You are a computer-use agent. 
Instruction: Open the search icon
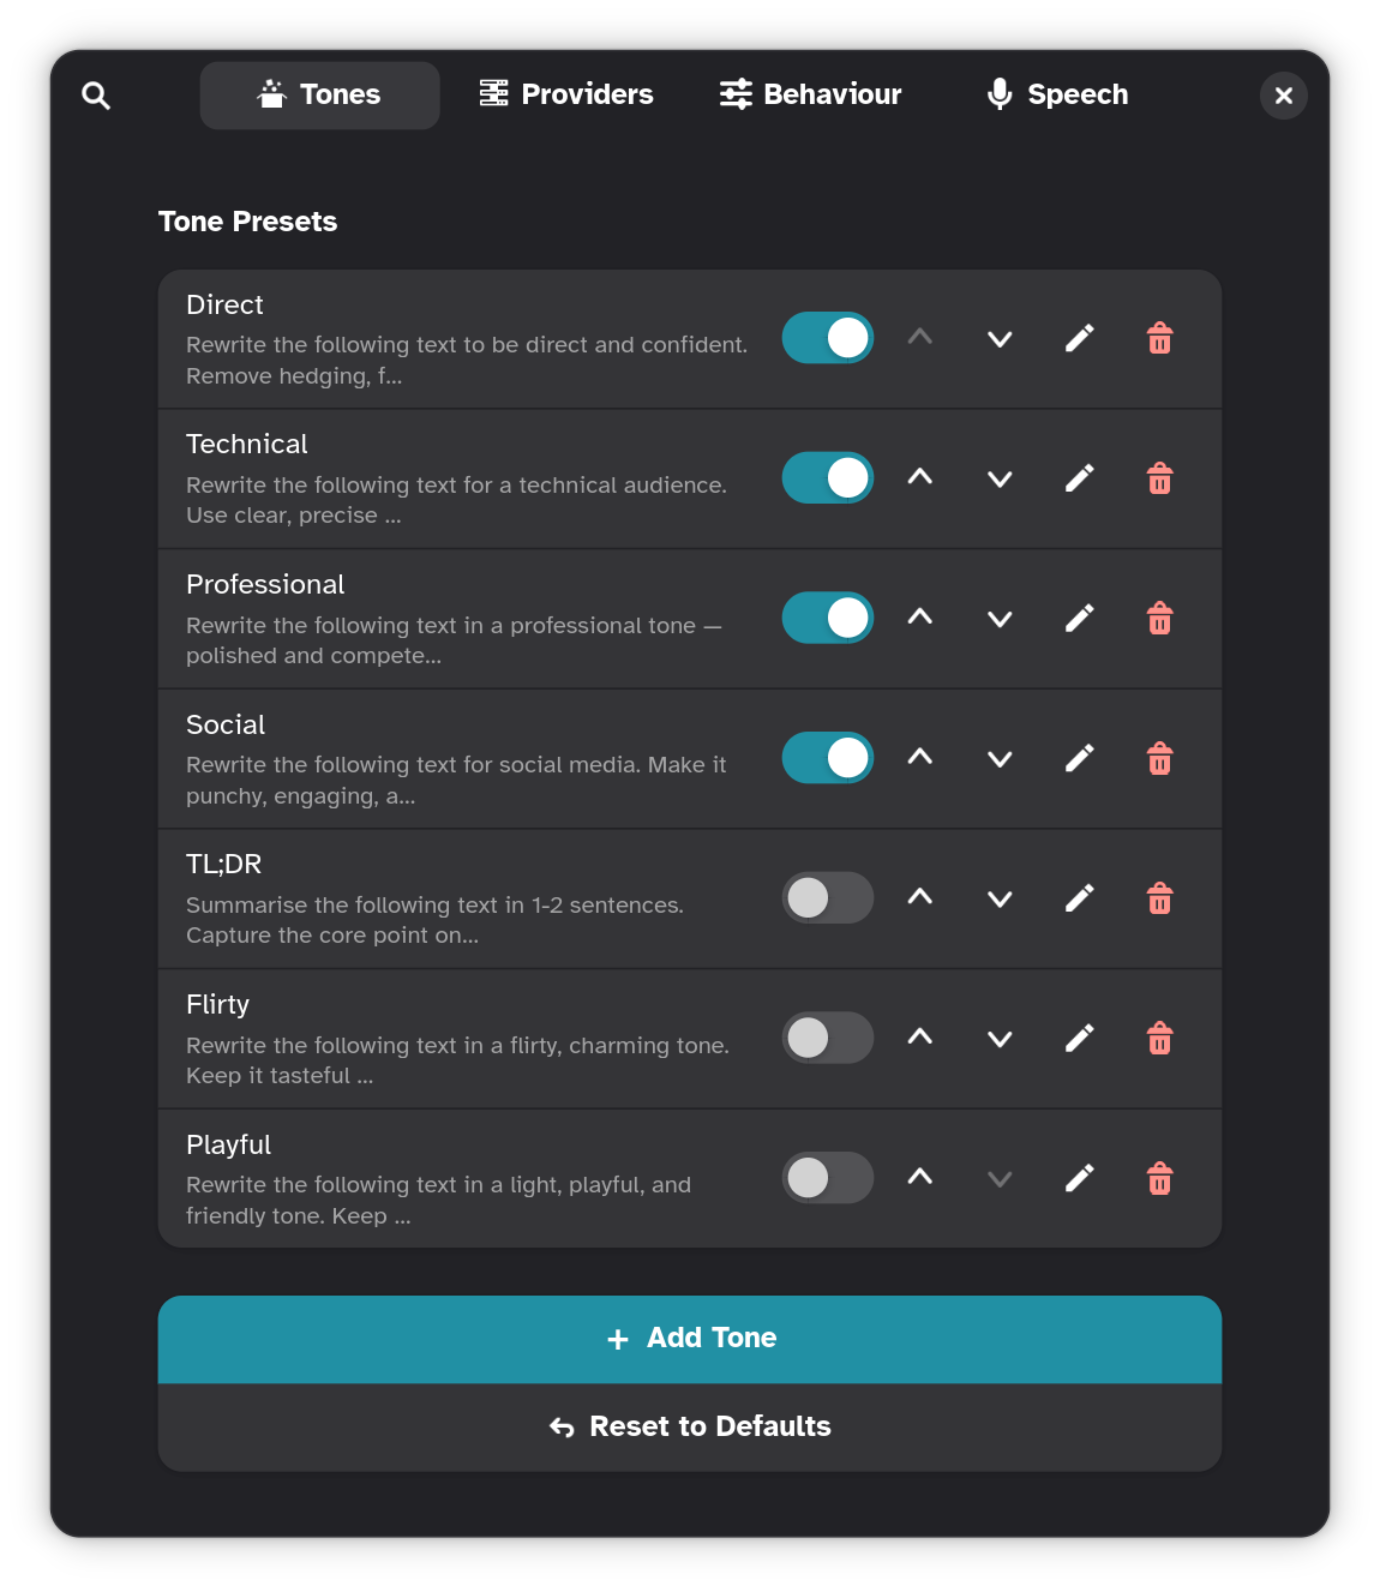(x=96, y=95)
